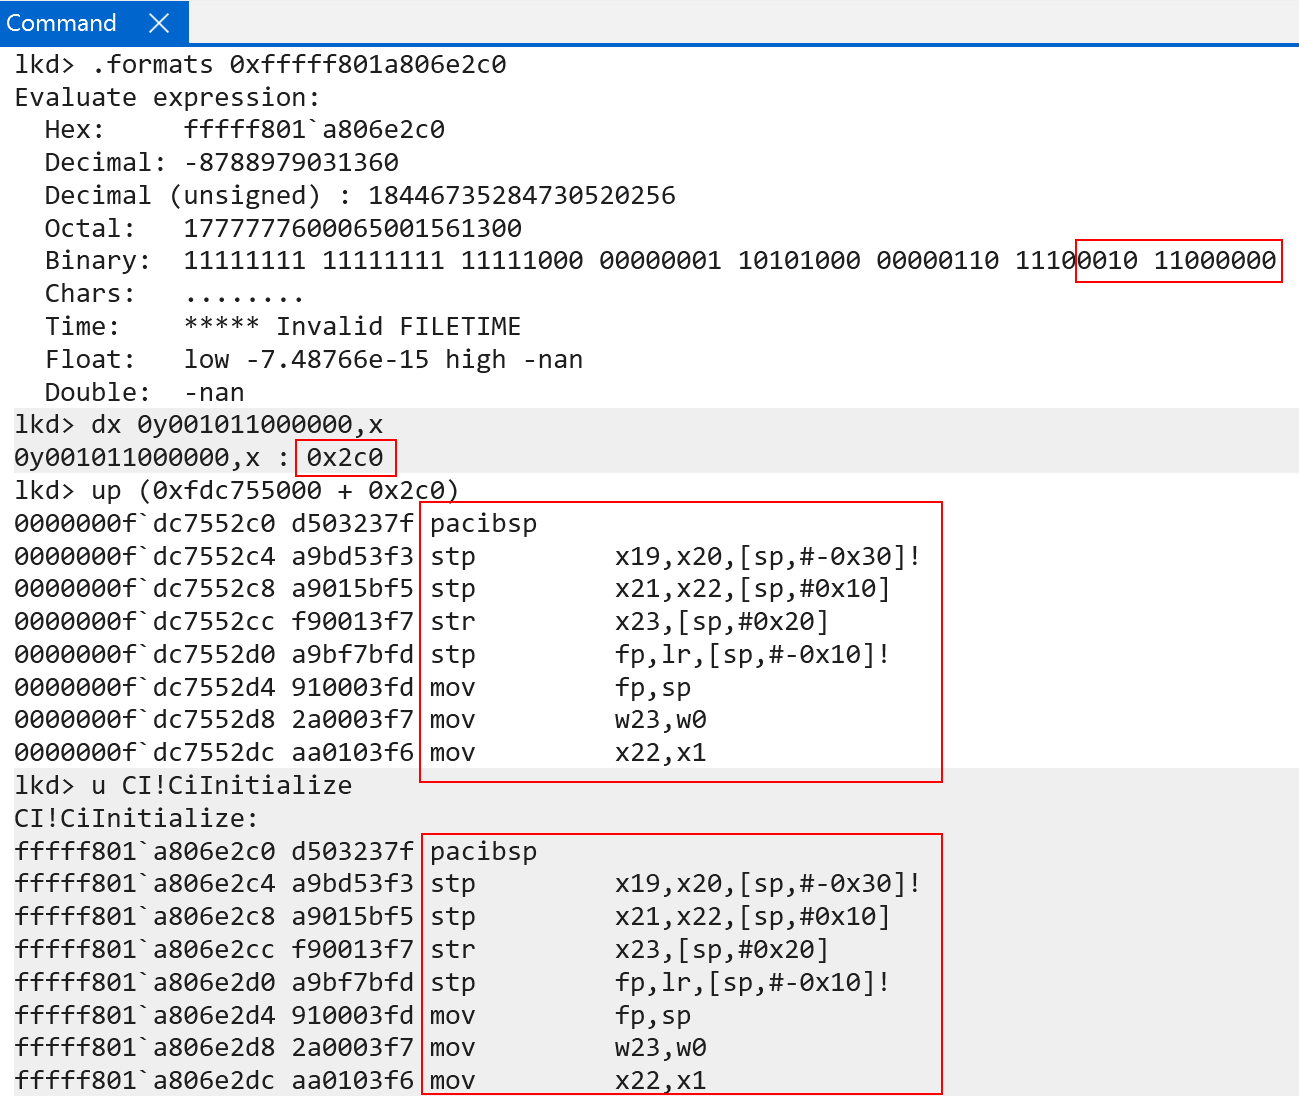Click the Double -nan value
1299x1096 pixels.
(x=214, y=393)
